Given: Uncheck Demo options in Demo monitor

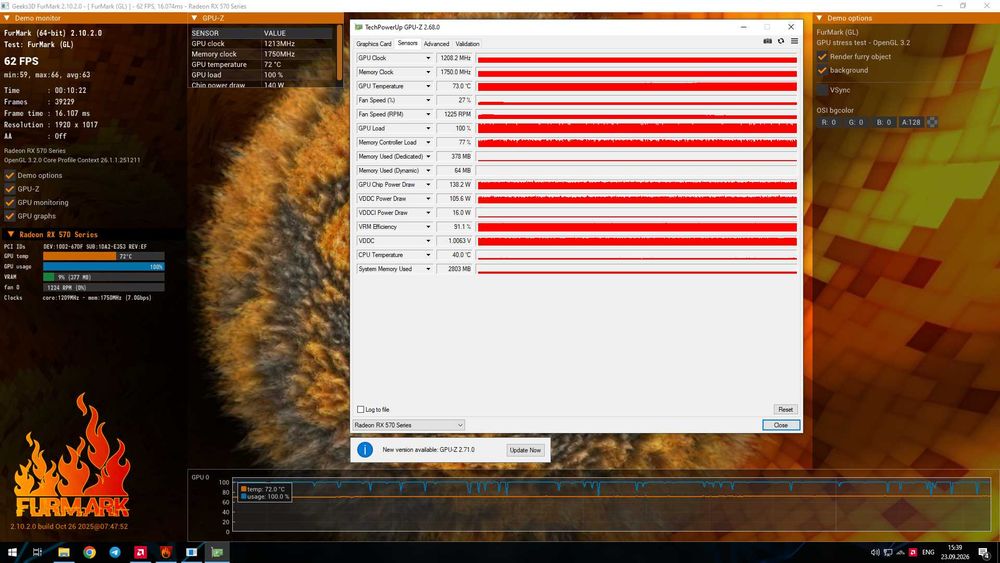Looking at the screenshot, I should coord(10,175).
